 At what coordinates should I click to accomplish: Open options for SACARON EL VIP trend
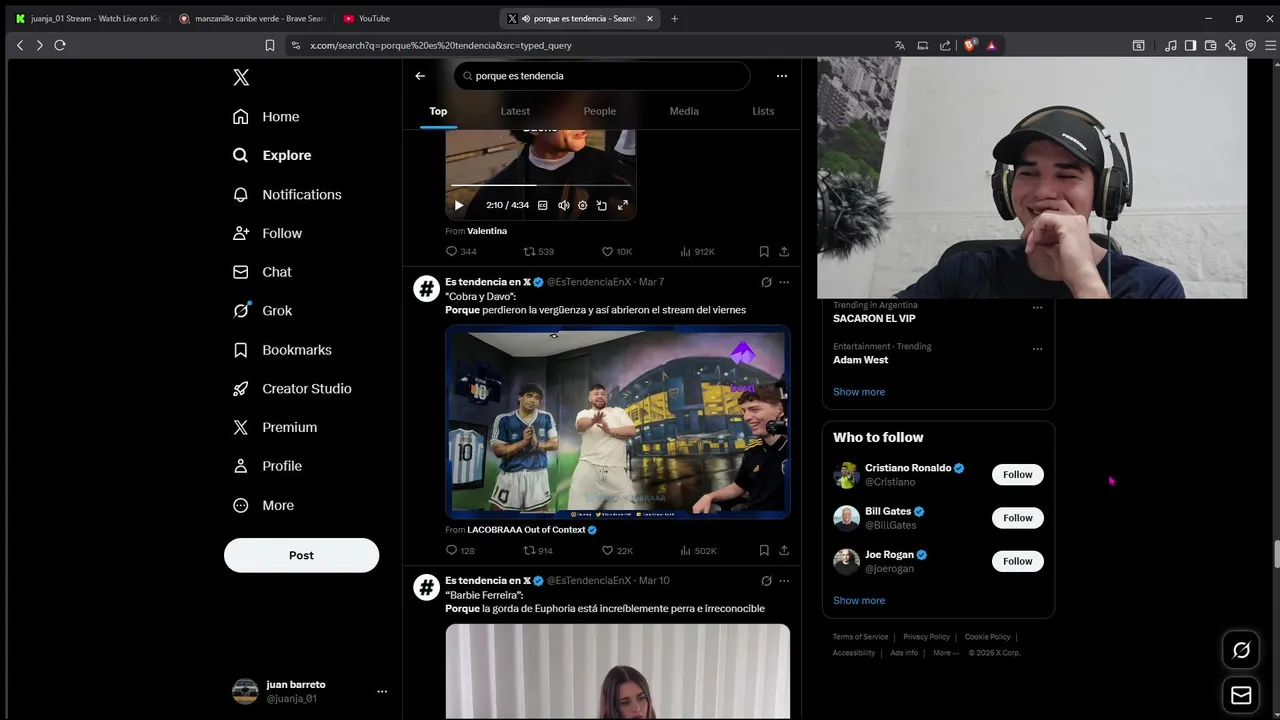pos(1037,308)
